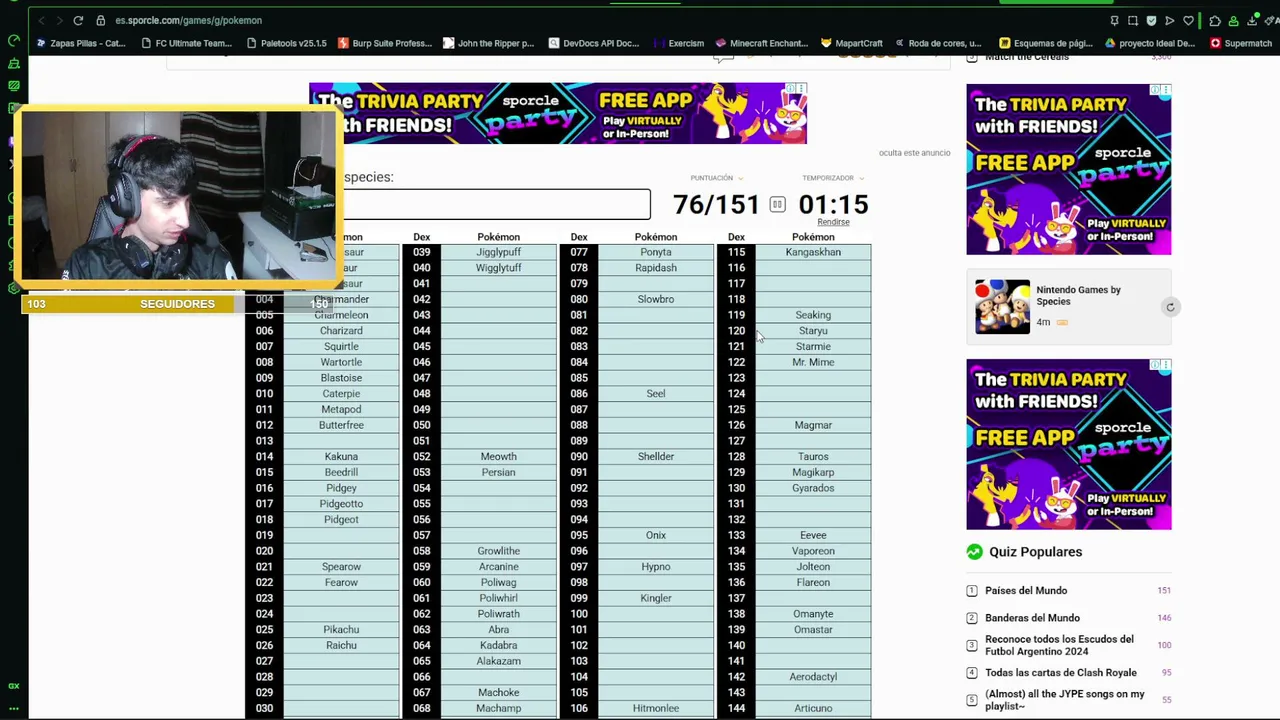The height and width of the screenshot is (720, 1280).
Task: Open the Exercism bookmark
Action: 679,43
